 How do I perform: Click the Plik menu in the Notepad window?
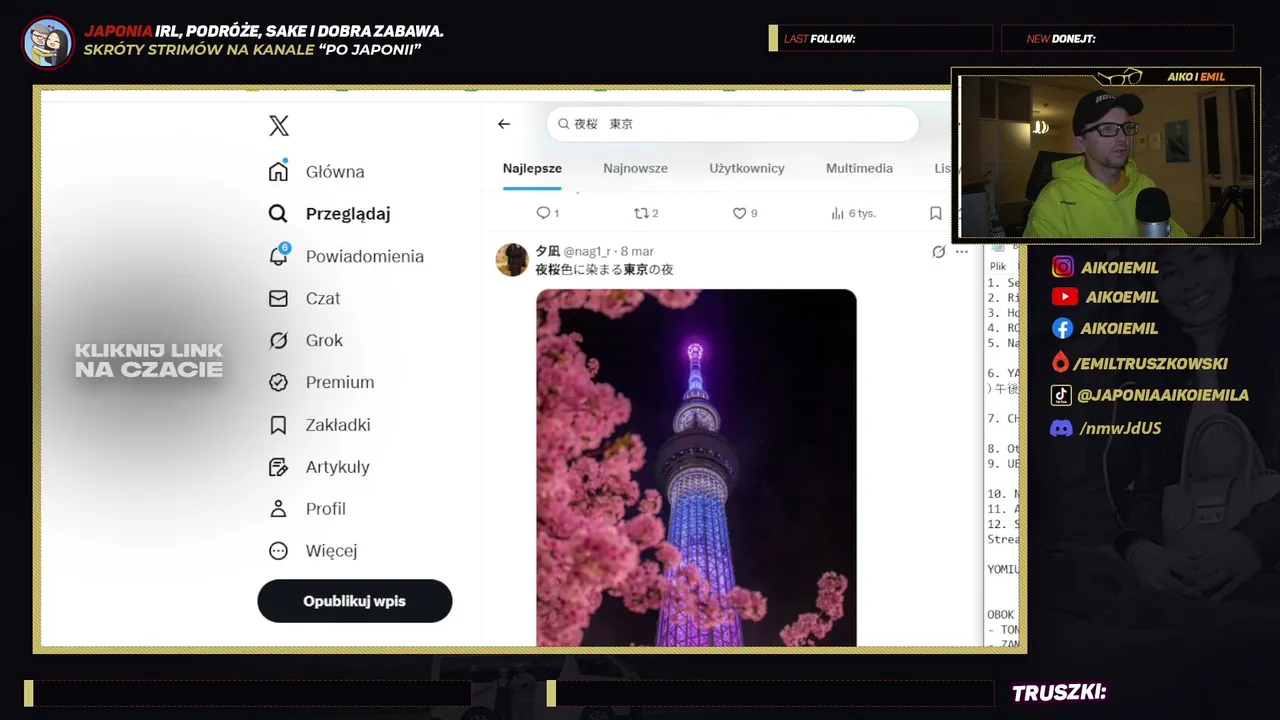coord(998,266)
